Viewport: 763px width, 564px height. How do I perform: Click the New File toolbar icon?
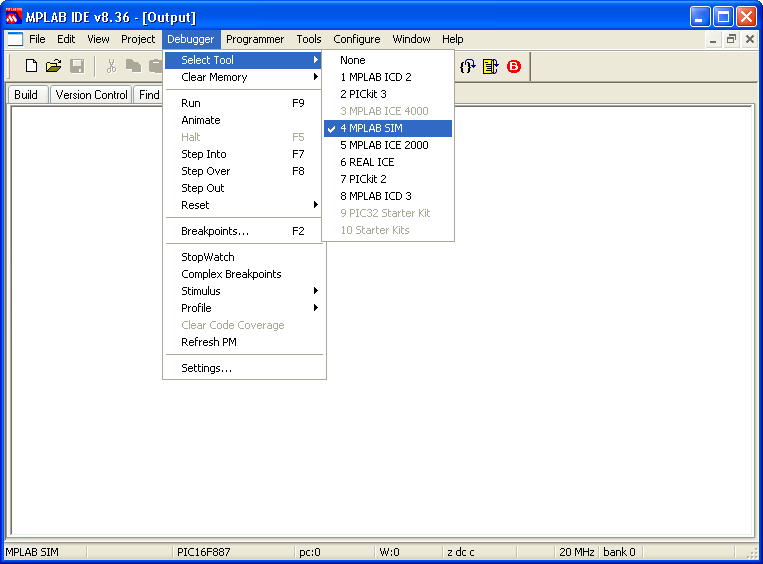(x=31, y=66)
